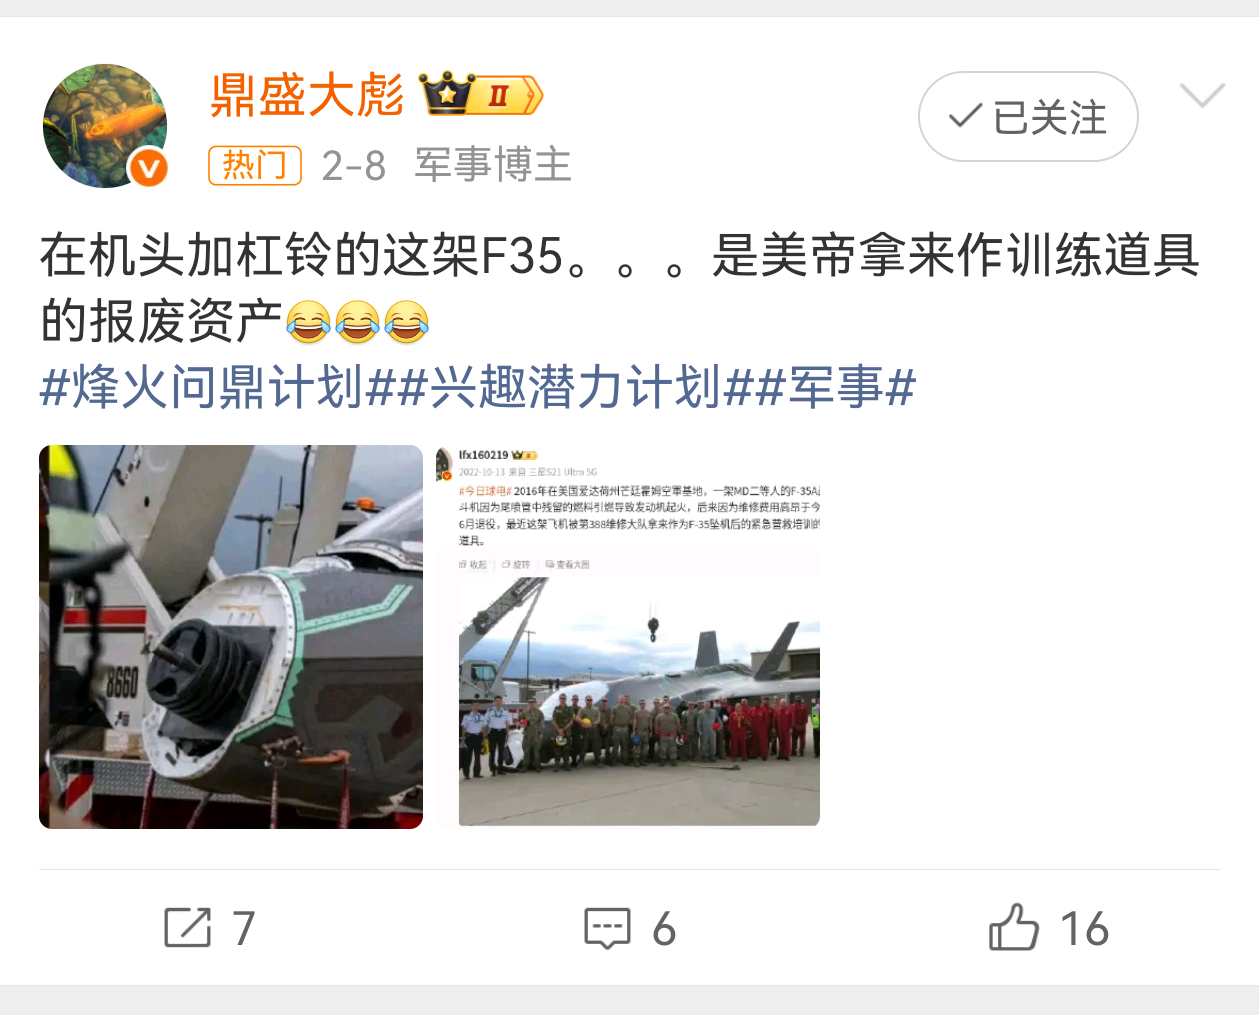The image size is (1259, 1015).
Task: Click the 军事博主 label
Action: tap(493, 165)
